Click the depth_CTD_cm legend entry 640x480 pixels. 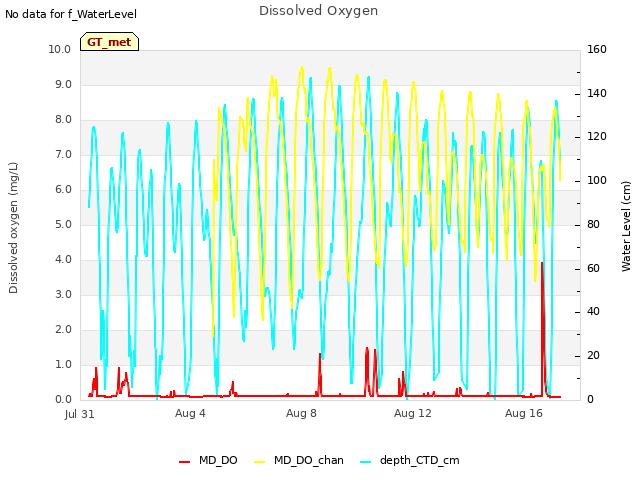[410, 460]
